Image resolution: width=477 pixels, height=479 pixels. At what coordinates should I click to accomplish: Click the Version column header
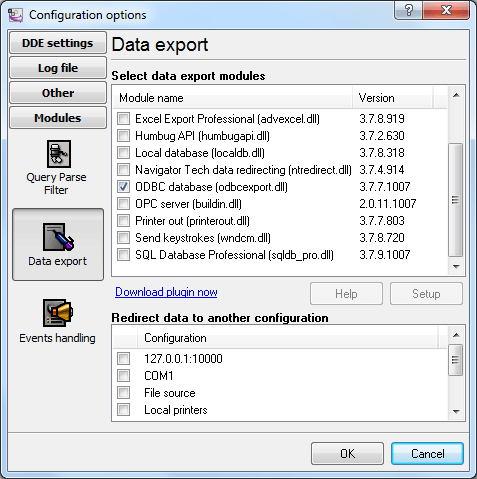(393, 98)
